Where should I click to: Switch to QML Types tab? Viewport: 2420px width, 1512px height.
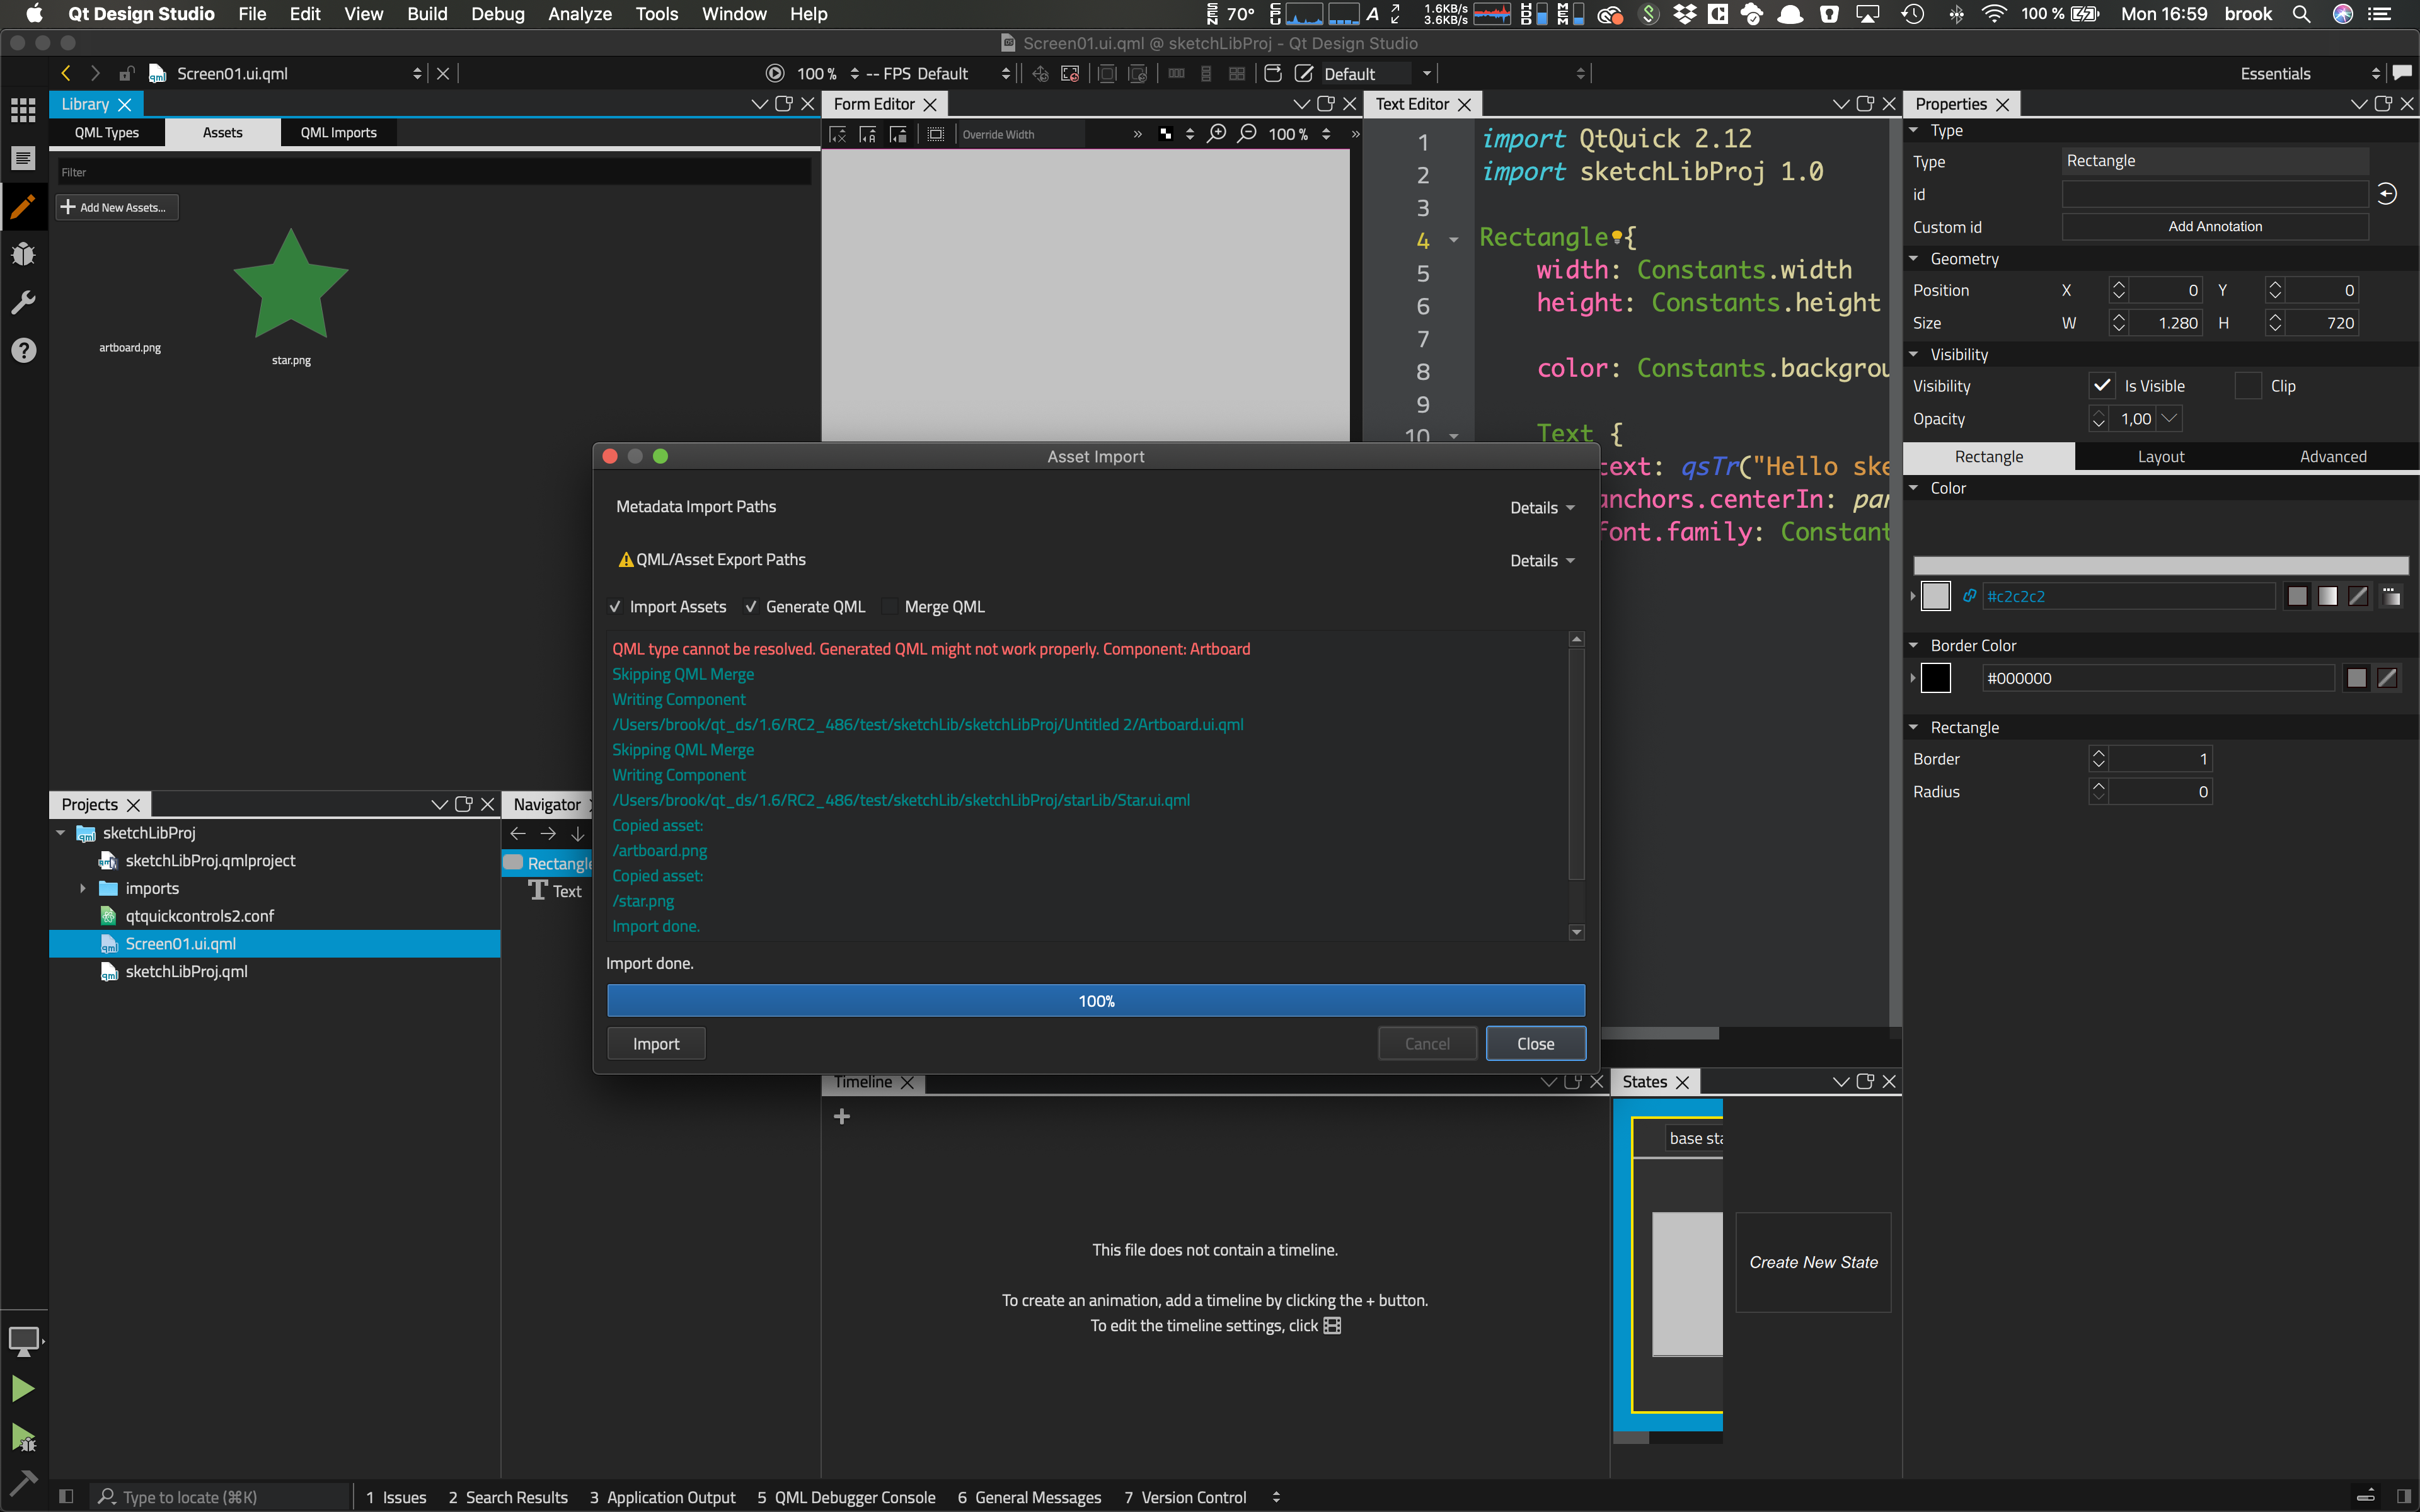107,133
